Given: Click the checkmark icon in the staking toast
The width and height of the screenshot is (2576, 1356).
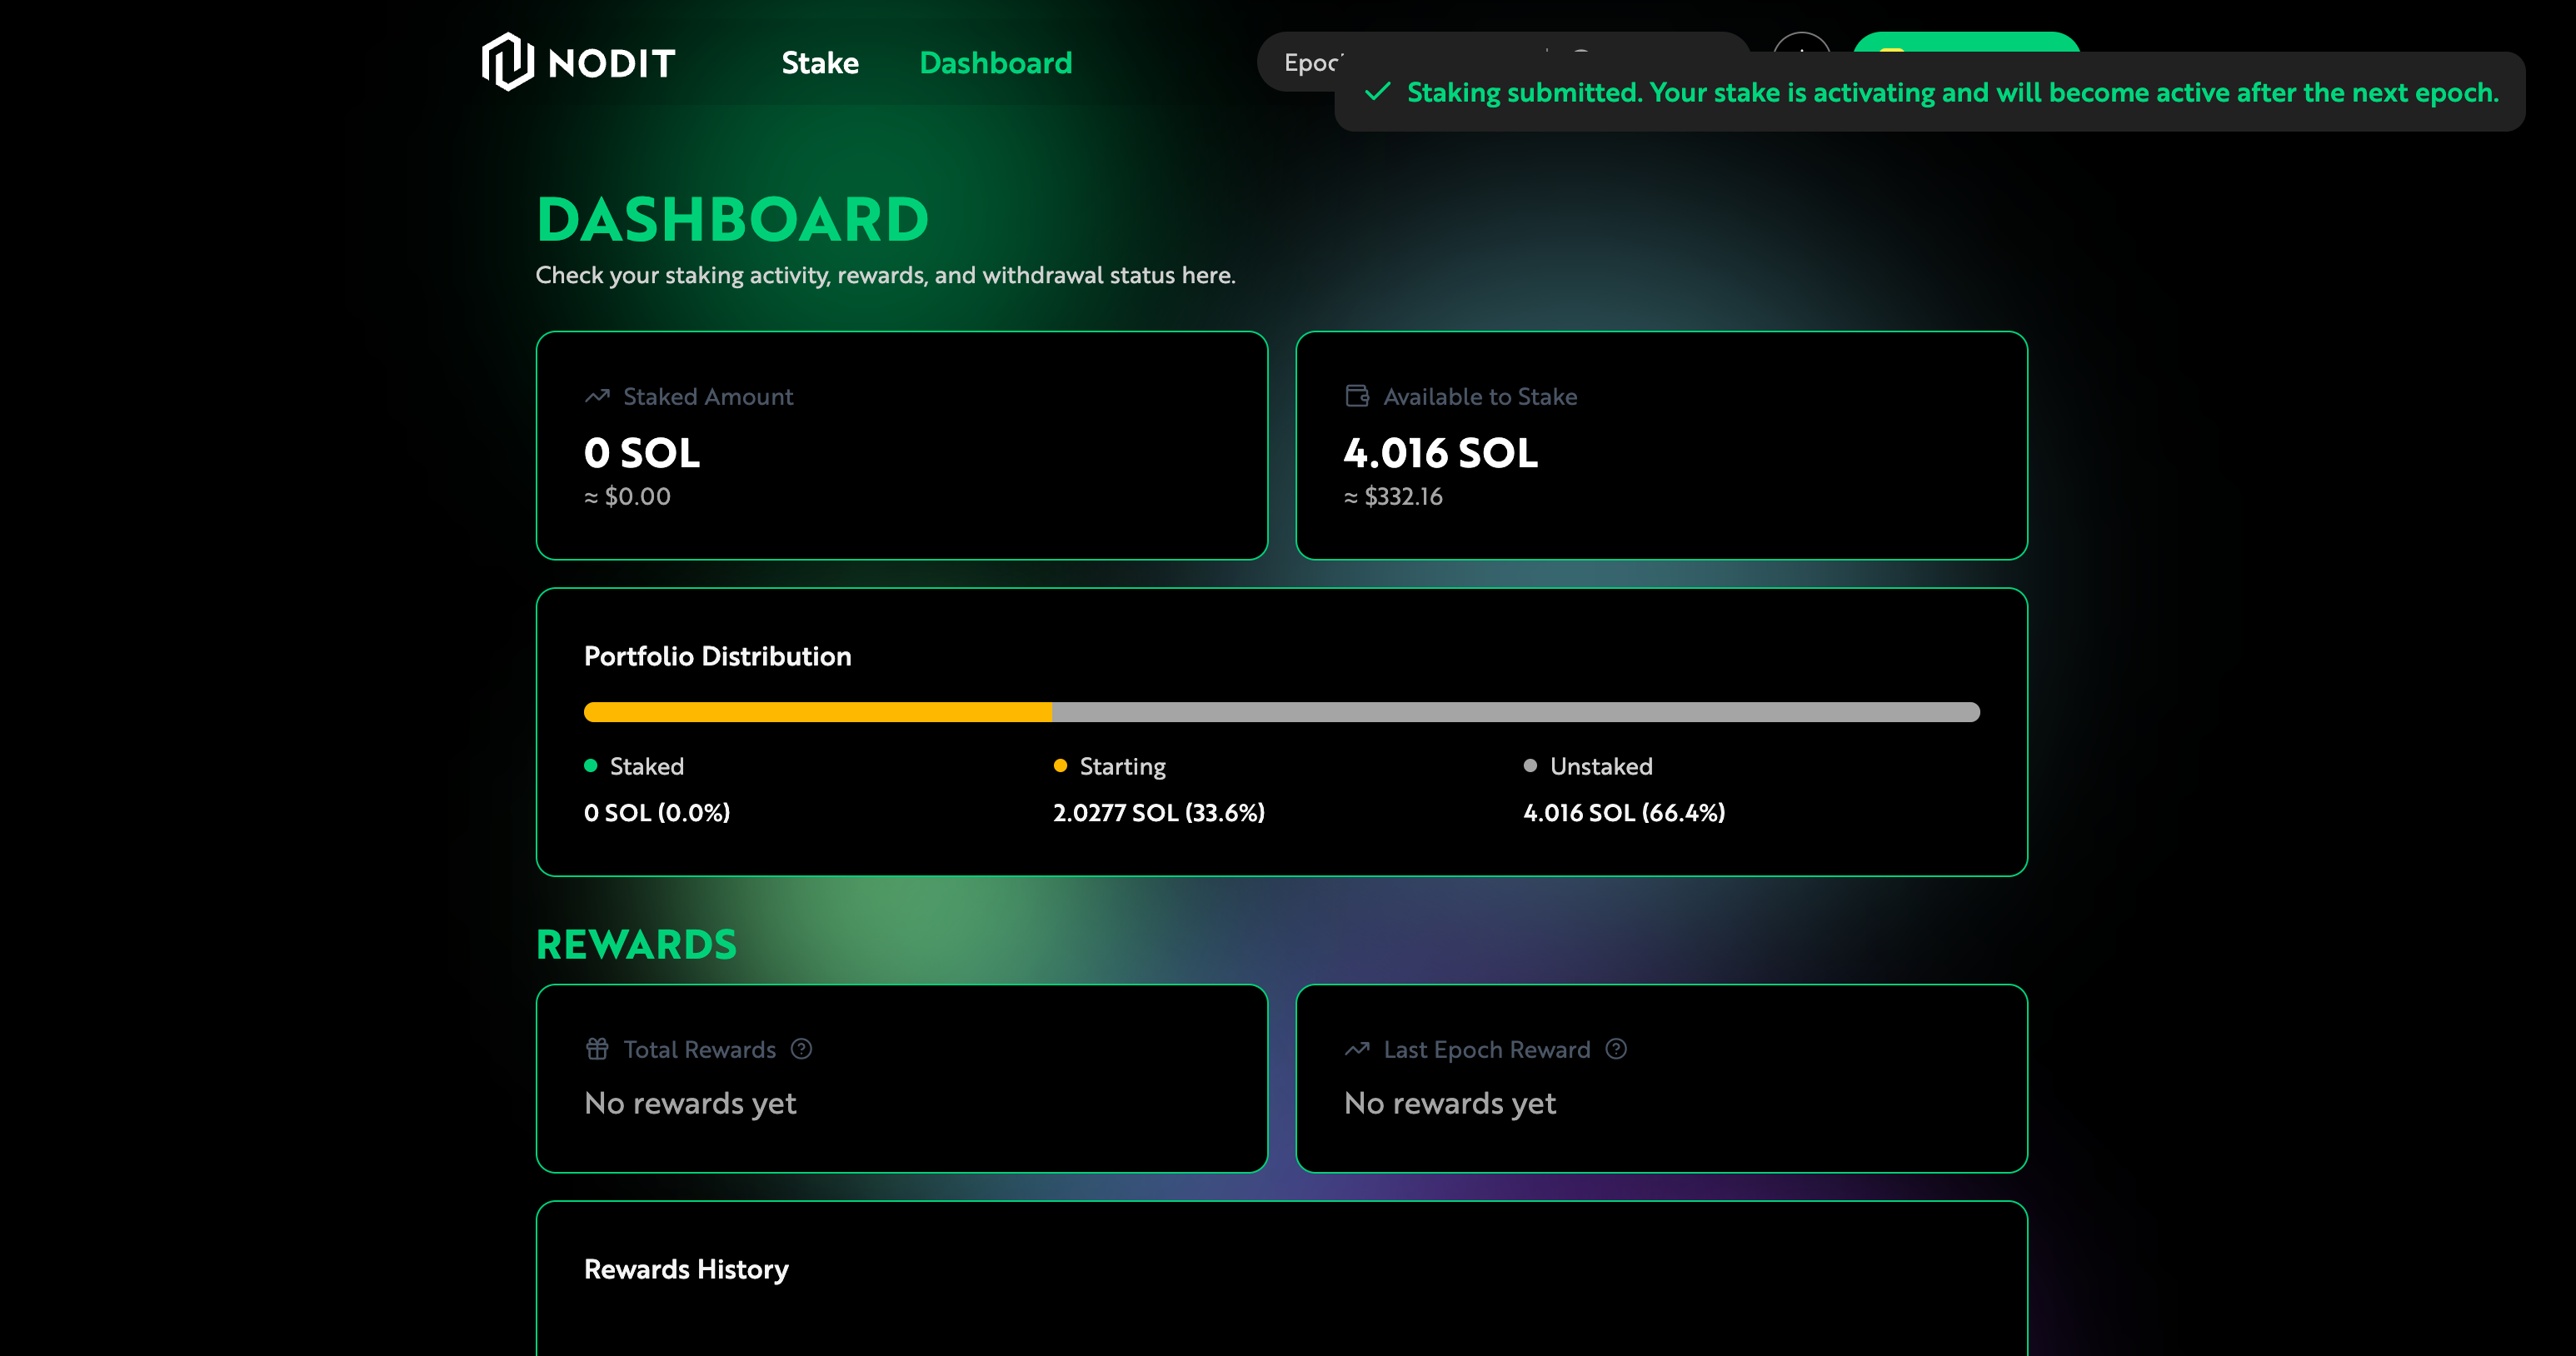Looking at the screenshot, I should click(1378, 92).
